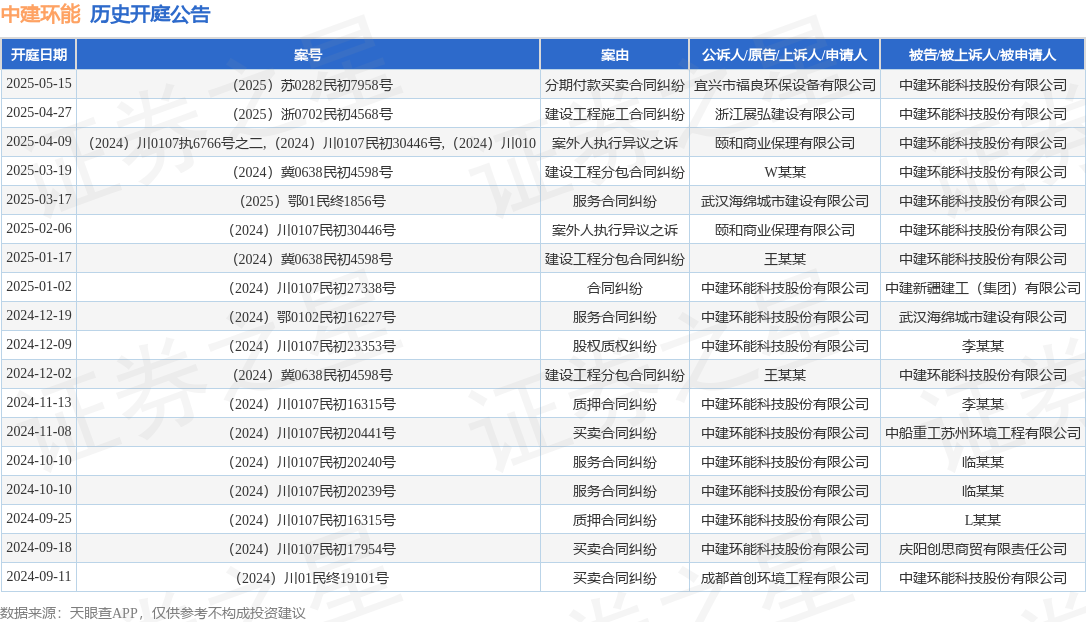Select the 开庭日期 column header

(39, 55)
